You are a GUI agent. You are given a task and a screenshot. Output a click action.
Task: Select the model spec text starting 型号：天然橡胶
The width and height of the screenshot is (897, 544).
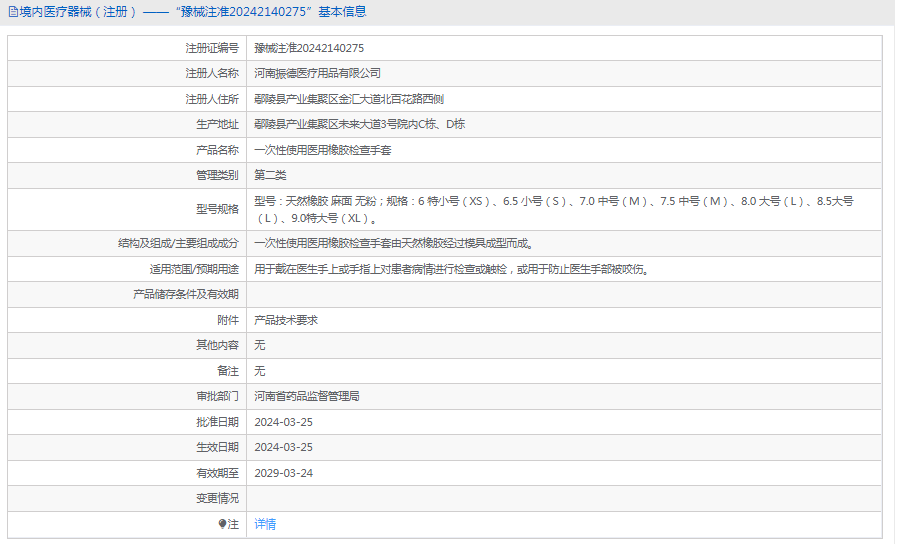tap(554, 209)
